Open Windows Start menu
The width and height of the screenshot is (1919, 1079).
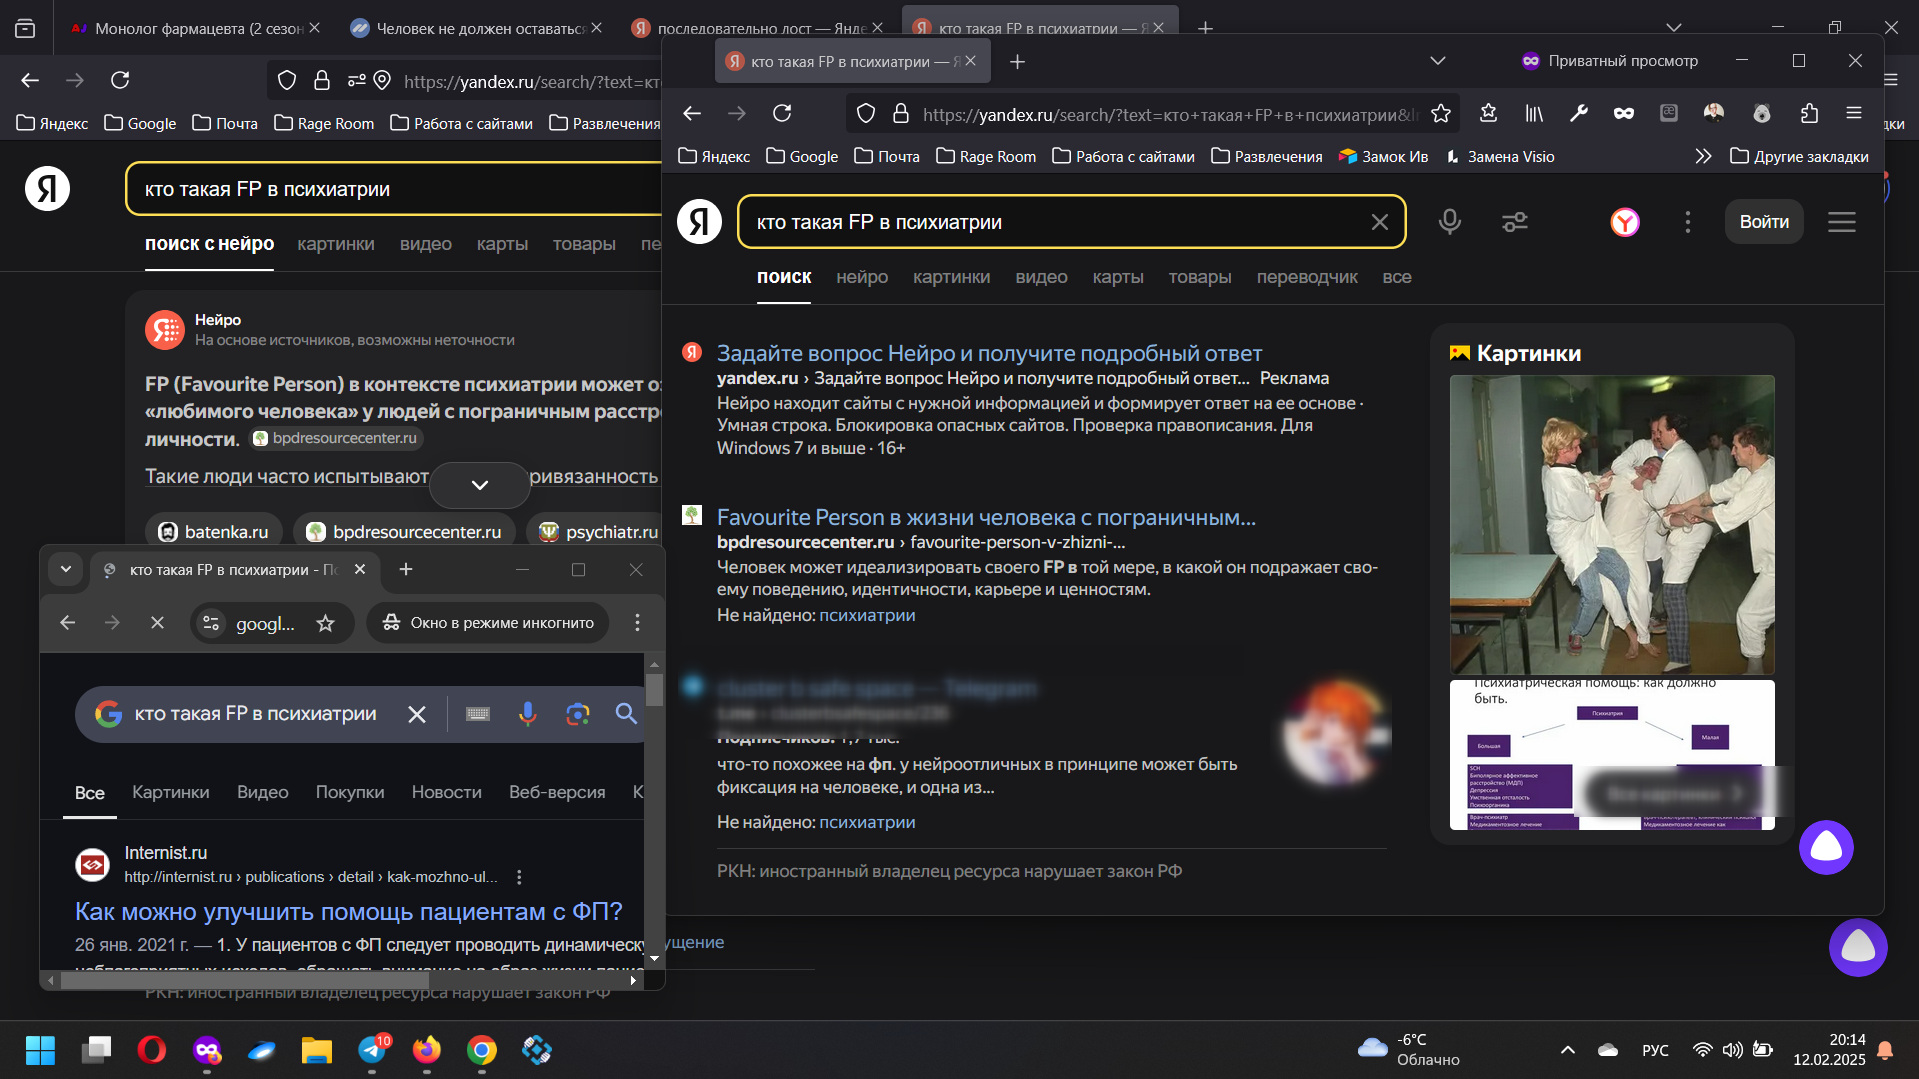pos(40,1050)
